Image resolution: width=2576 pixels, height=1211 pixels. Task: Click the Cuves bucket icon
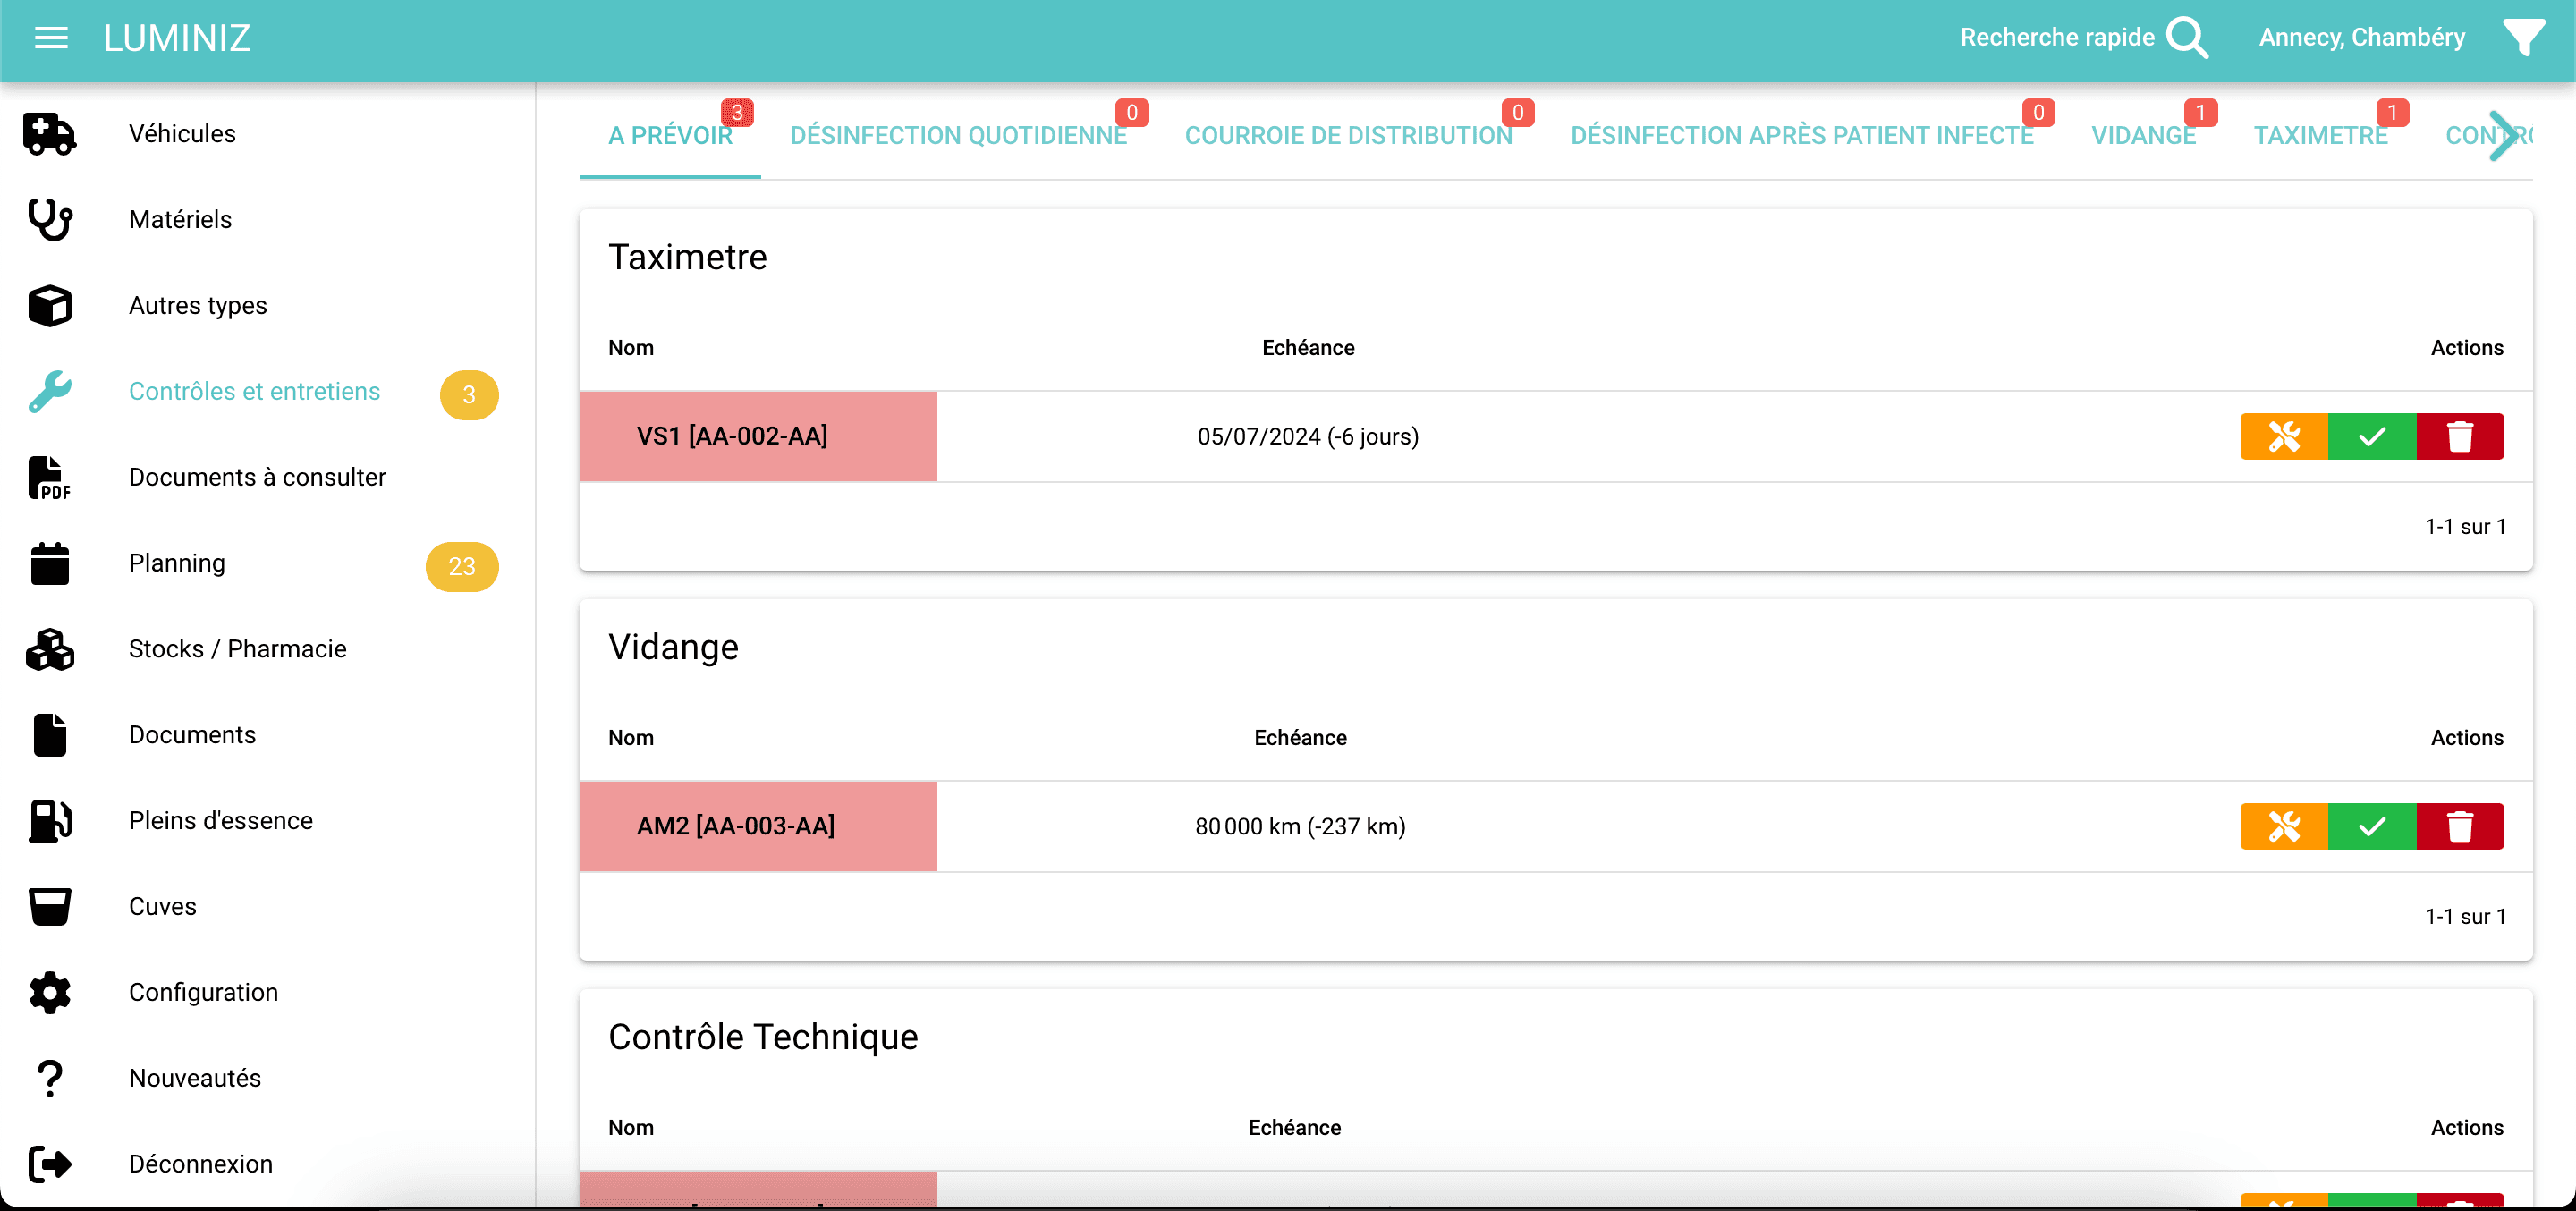pos(48,906)
